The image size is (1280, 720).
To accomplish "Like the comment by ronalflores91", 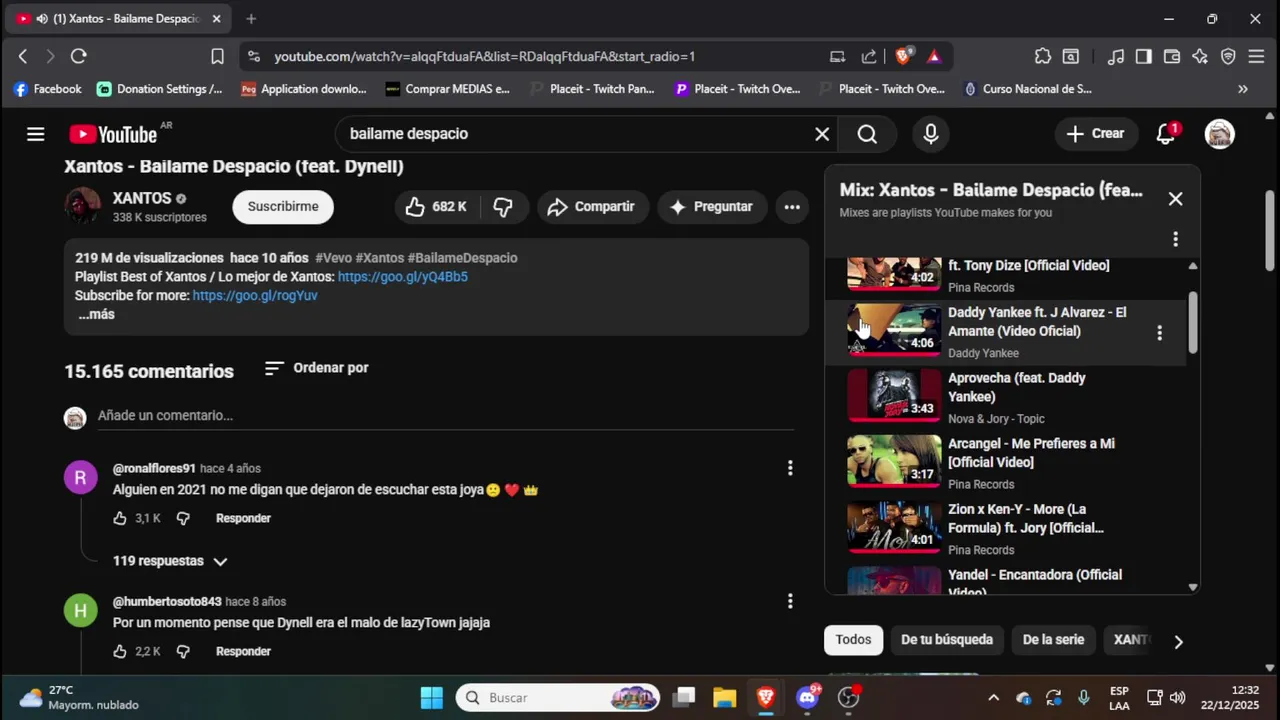I will [x=120, y=518].
